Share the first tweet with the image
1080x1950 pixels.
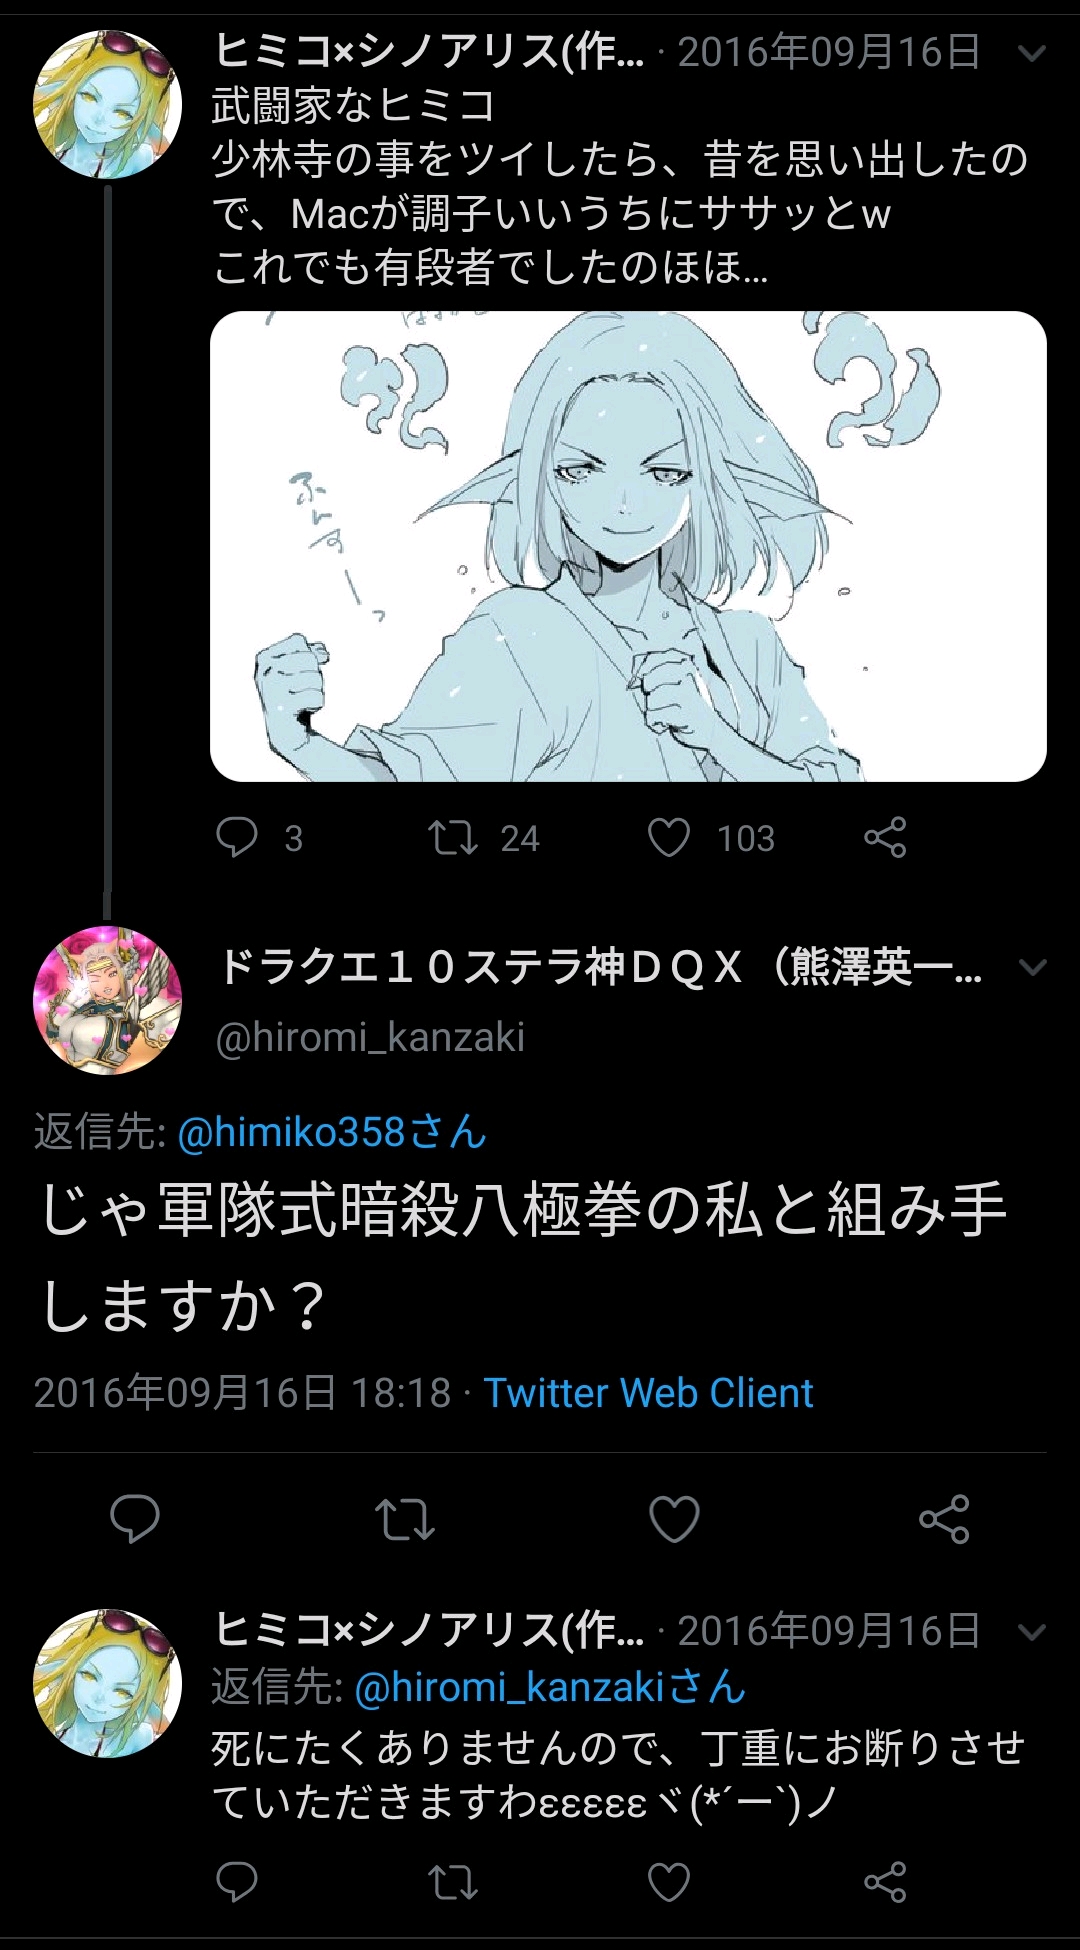(x=885, y=837)
